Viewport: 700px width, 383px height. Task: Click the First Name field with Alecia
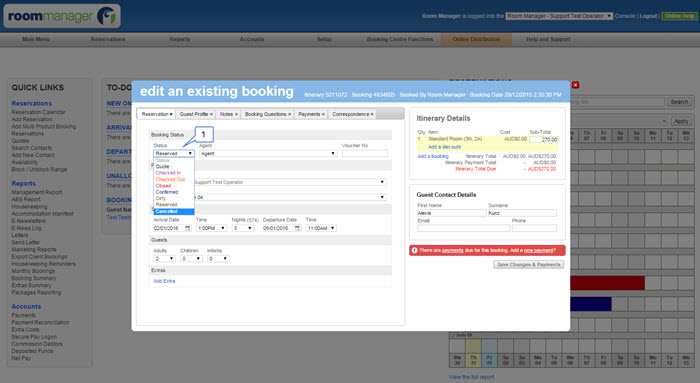click(x=451, y=213)
